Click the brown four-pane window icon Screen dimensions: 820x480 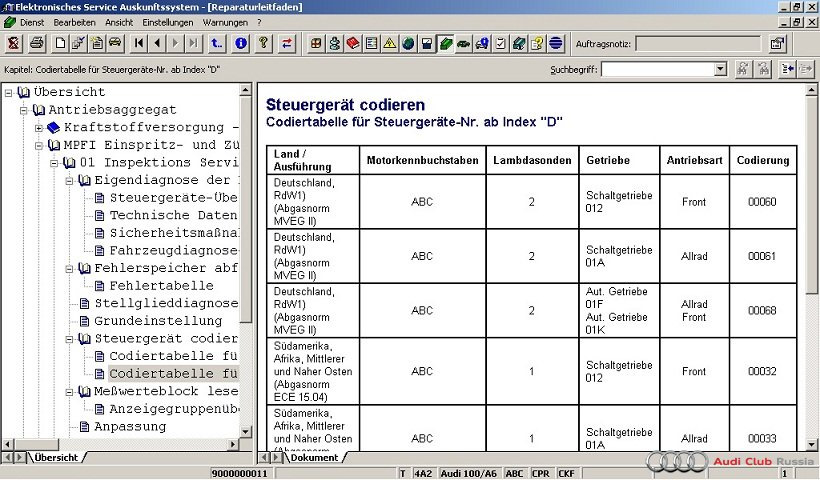pos(316,43)
